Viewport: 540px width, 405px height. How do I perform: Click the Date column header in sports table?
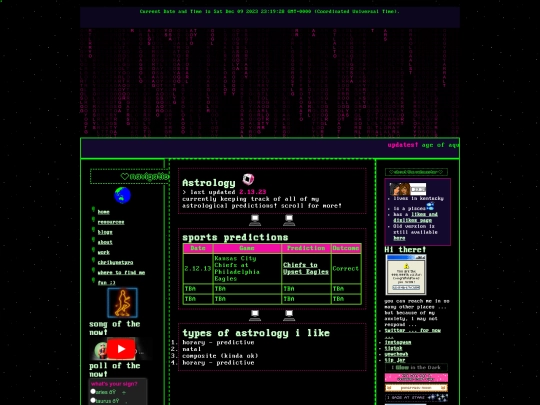198,248
